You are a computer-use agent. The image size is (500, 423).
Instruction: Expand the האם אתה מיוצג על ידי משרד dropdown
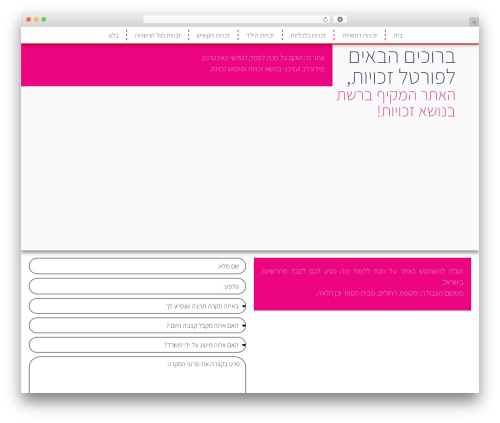coord(137,345)
